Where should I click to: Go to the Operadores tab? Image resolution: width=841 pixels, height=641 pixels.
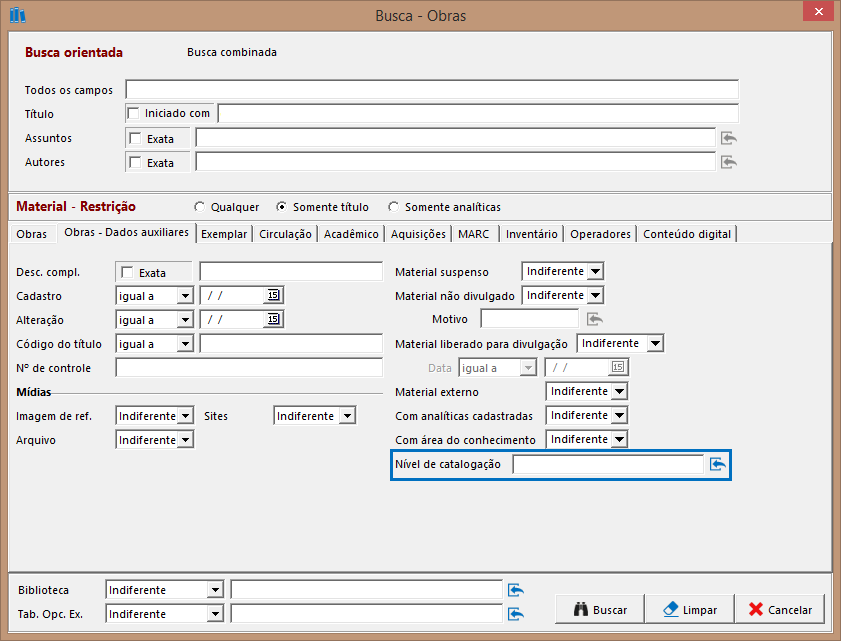pyautogui.click(x=600, y=234)
